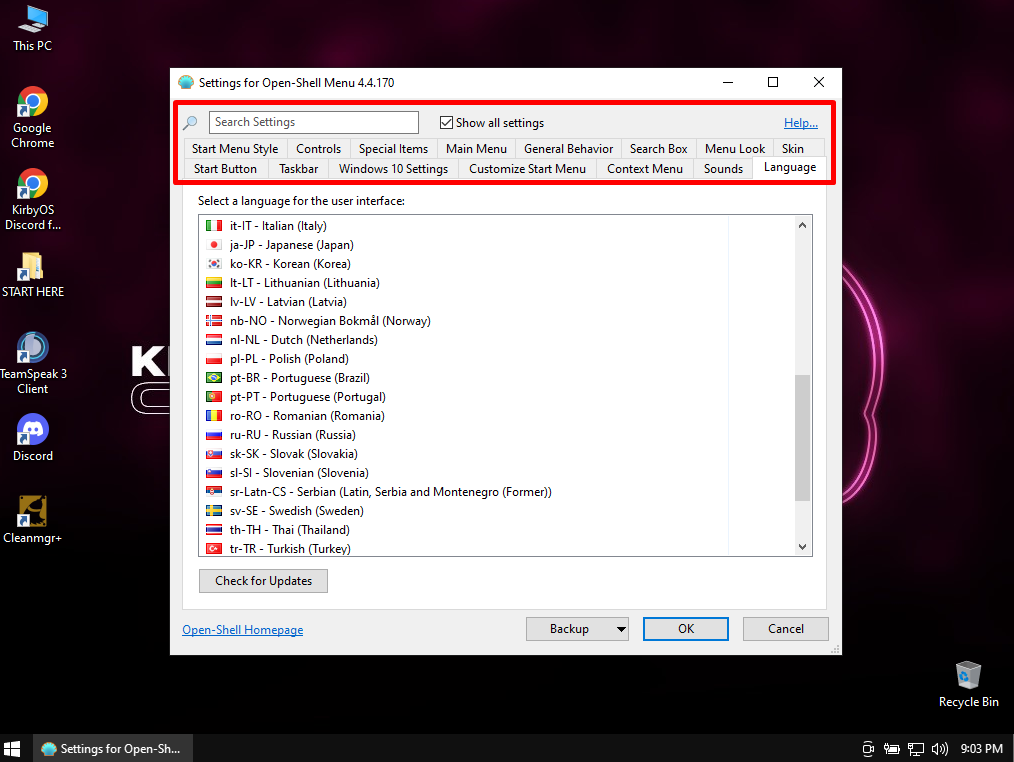The height and width of the screenshot is (762, 1014).
Task: Click the language list scroll-up arrow
Action: pos(803,225)
